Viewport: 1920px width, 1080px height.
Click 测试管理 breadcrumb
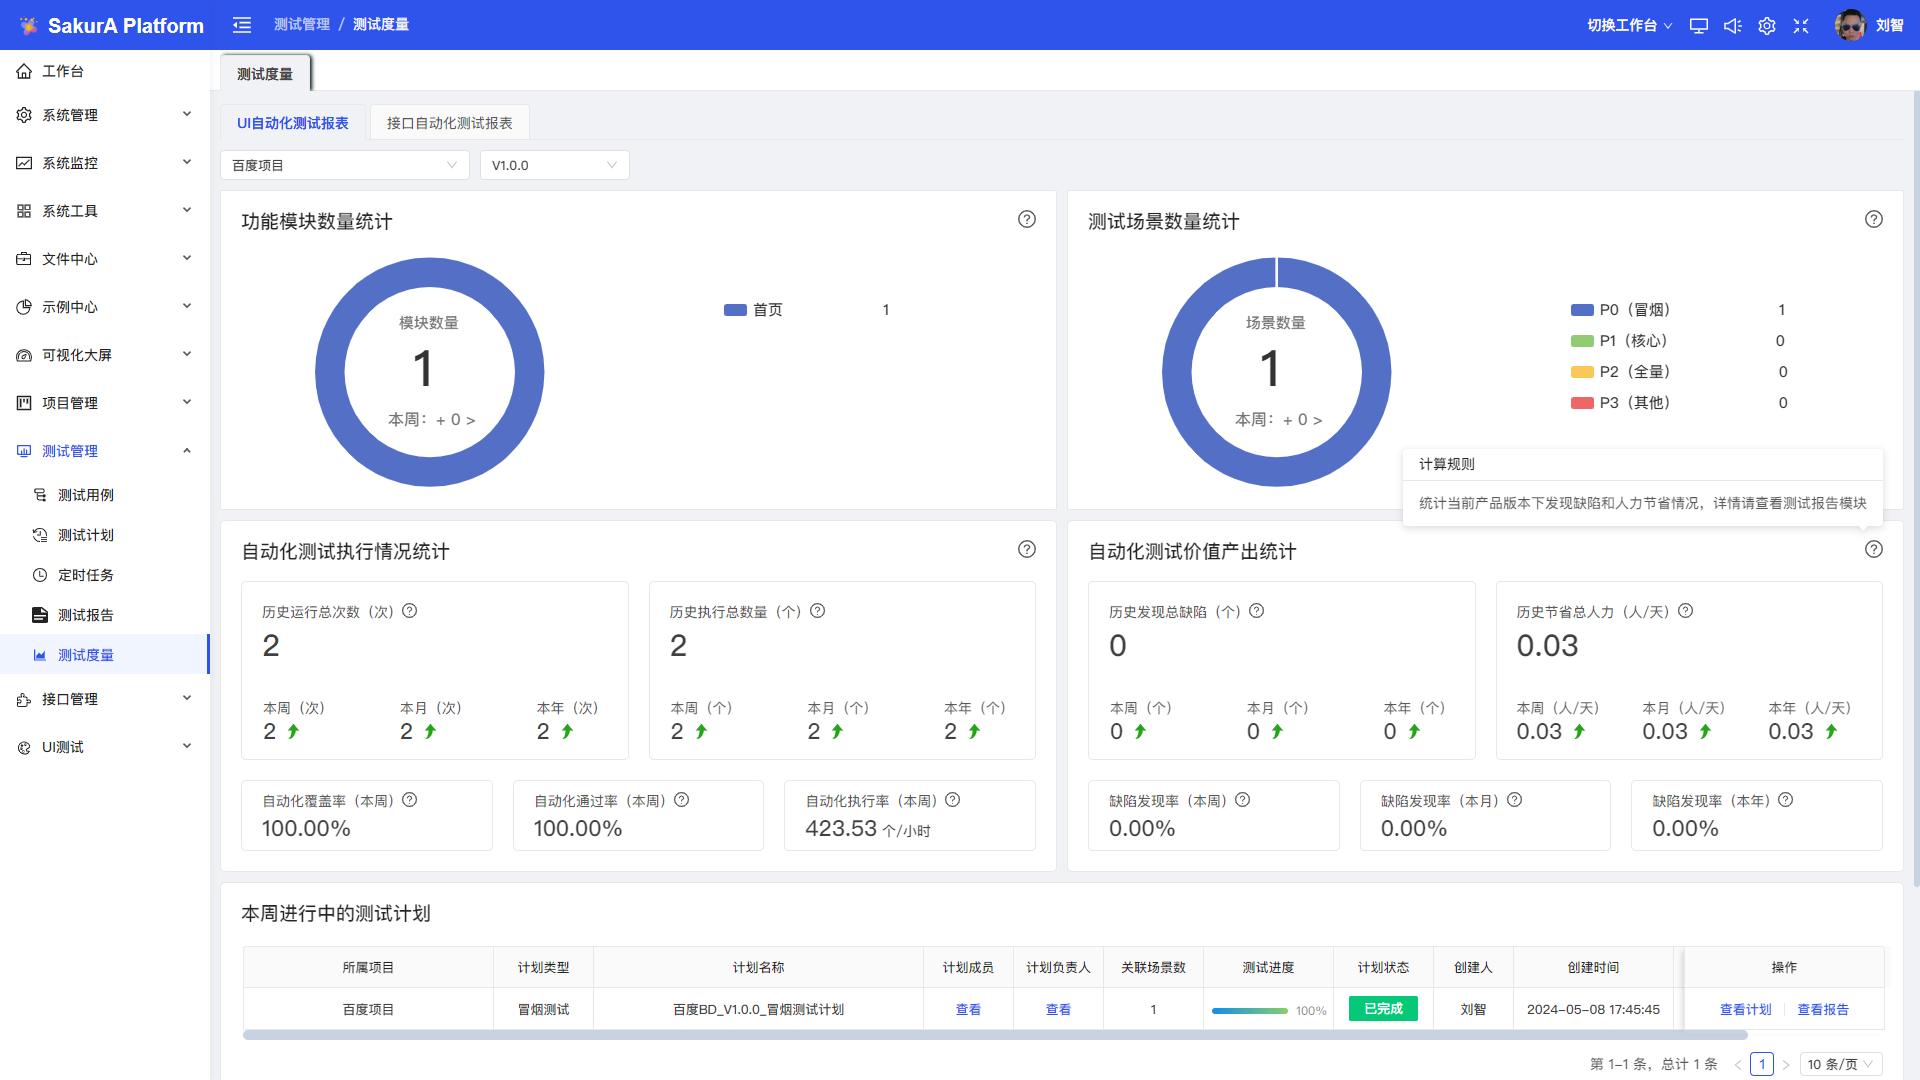pyautogui.click(x=302, y=25)
